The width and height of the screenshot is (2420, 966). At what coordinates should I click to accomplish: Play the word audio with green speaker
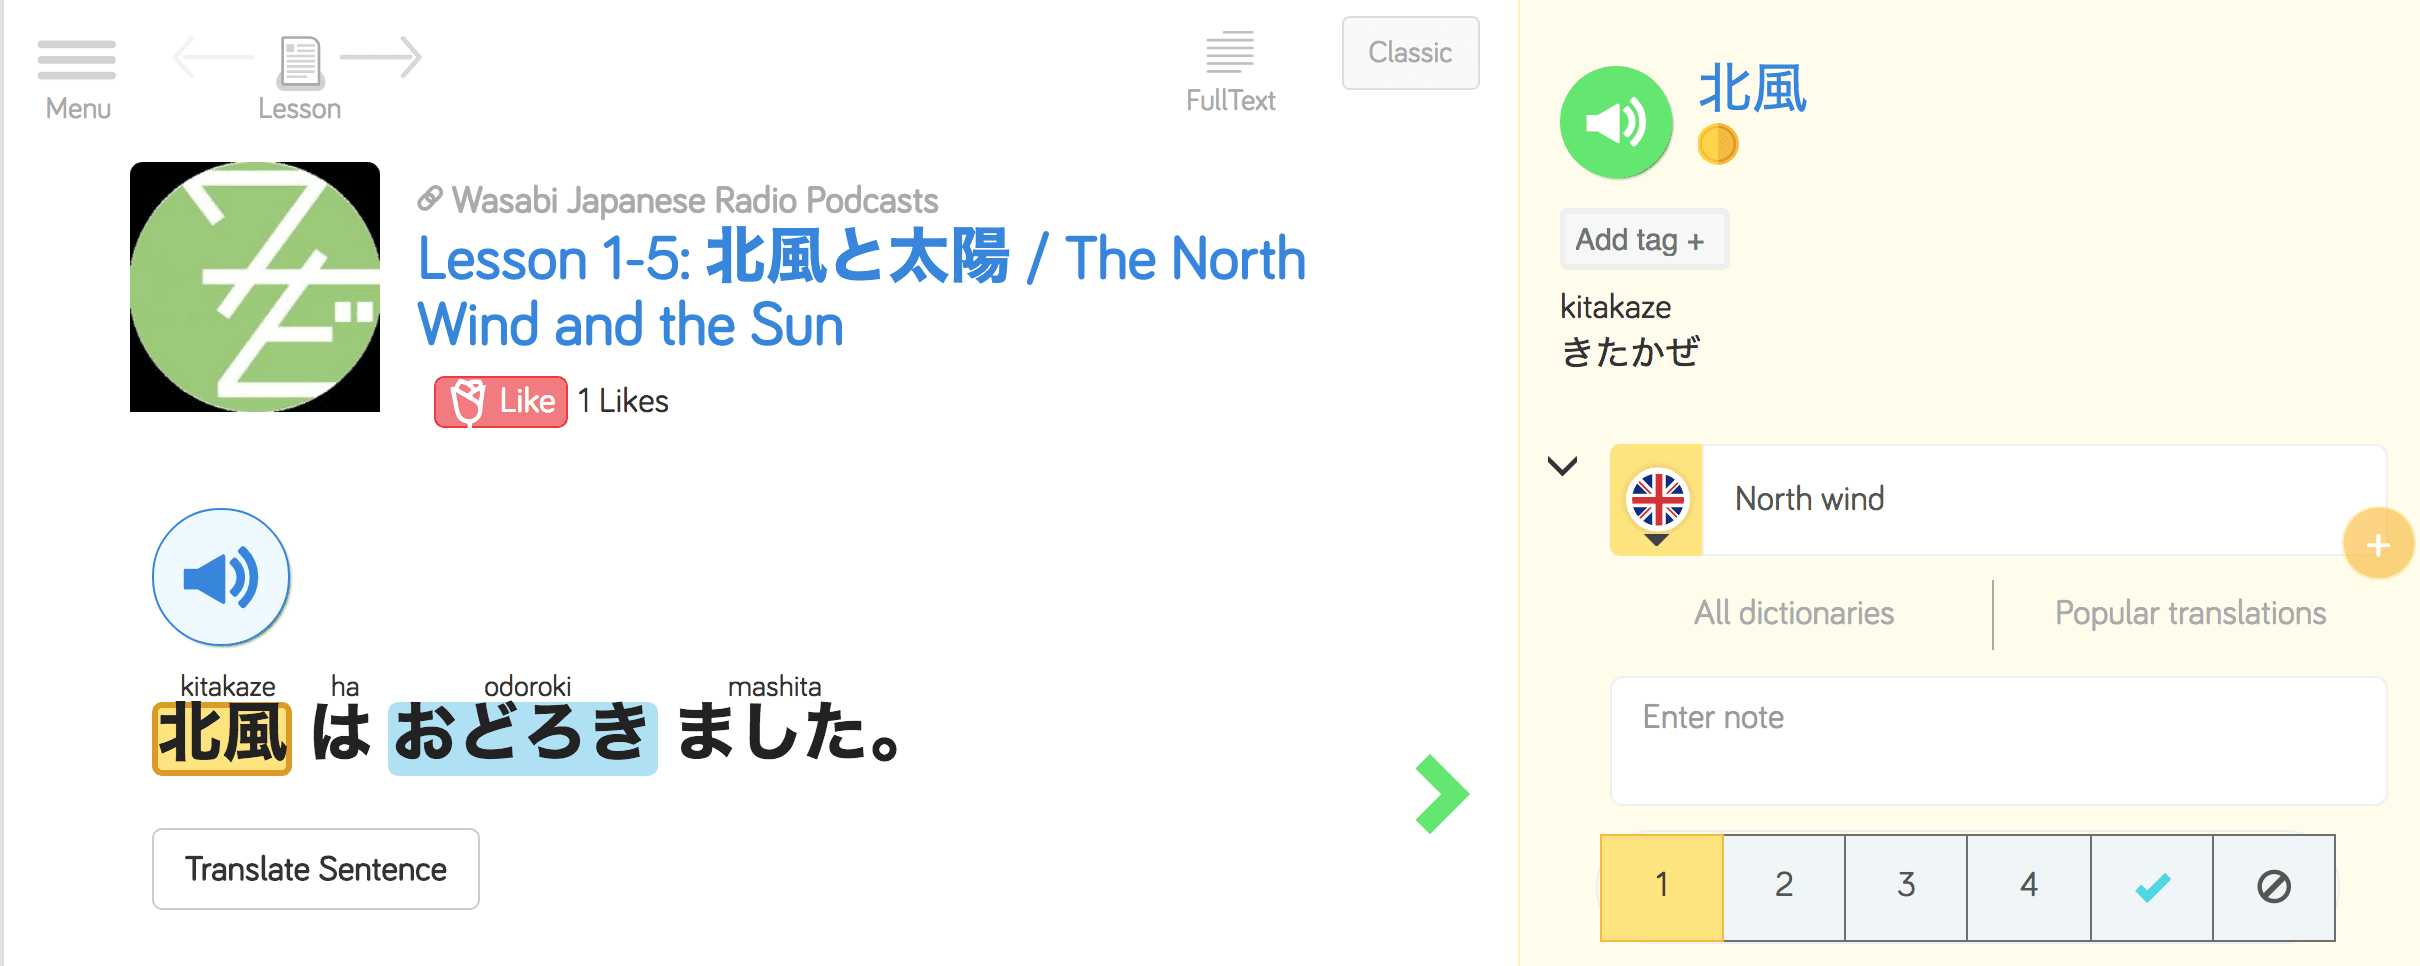[1616, 123]
